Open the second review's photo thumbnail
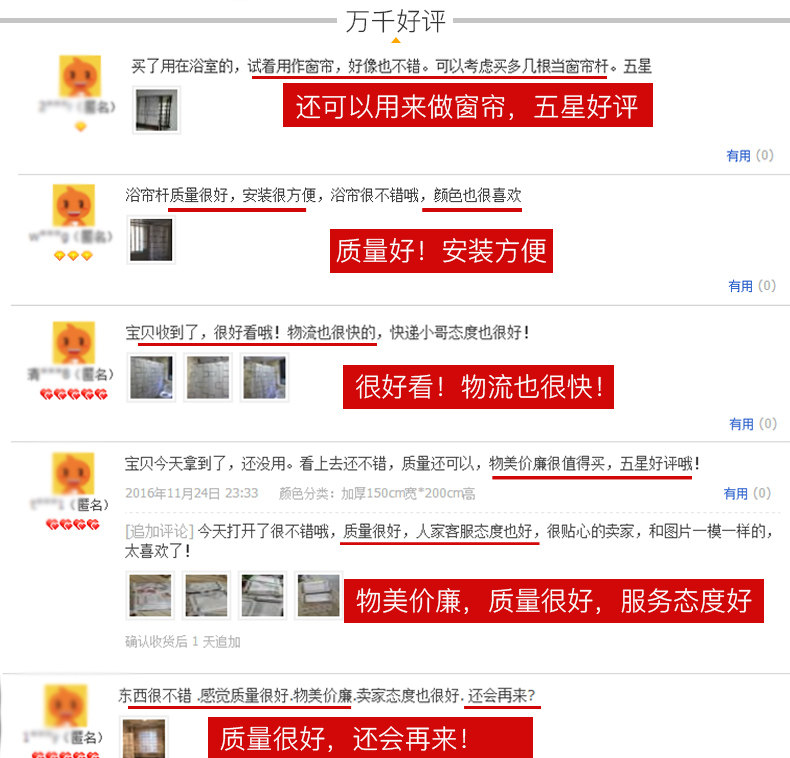Screen dimensions: 790x758 (151, 240)
